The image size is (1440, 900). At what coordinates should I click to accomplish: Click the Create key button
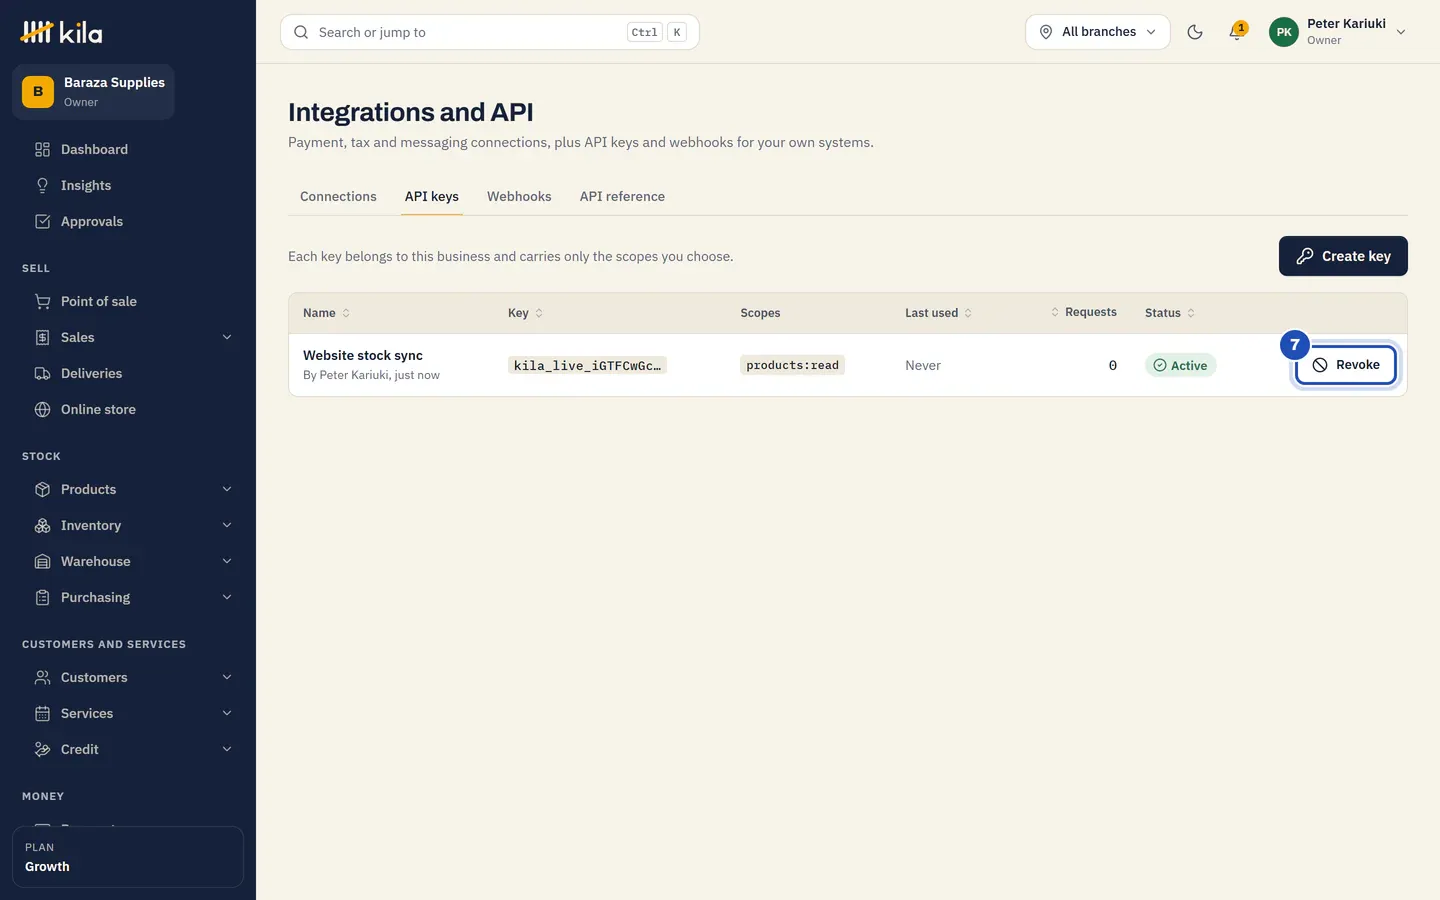point(1343,256)
